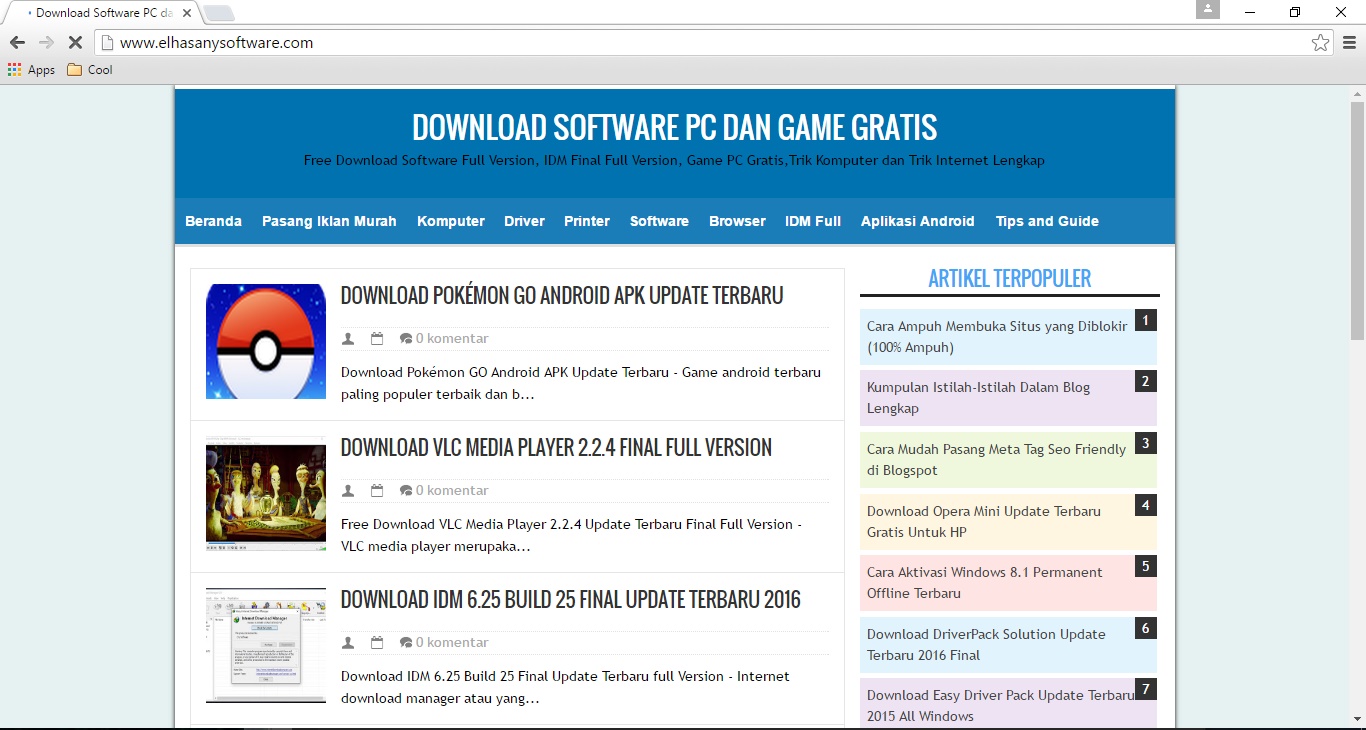Viewport: 1366px width, 730px height.
Task: Open the Komputer menu item
Action: click(x=450, y=221)
